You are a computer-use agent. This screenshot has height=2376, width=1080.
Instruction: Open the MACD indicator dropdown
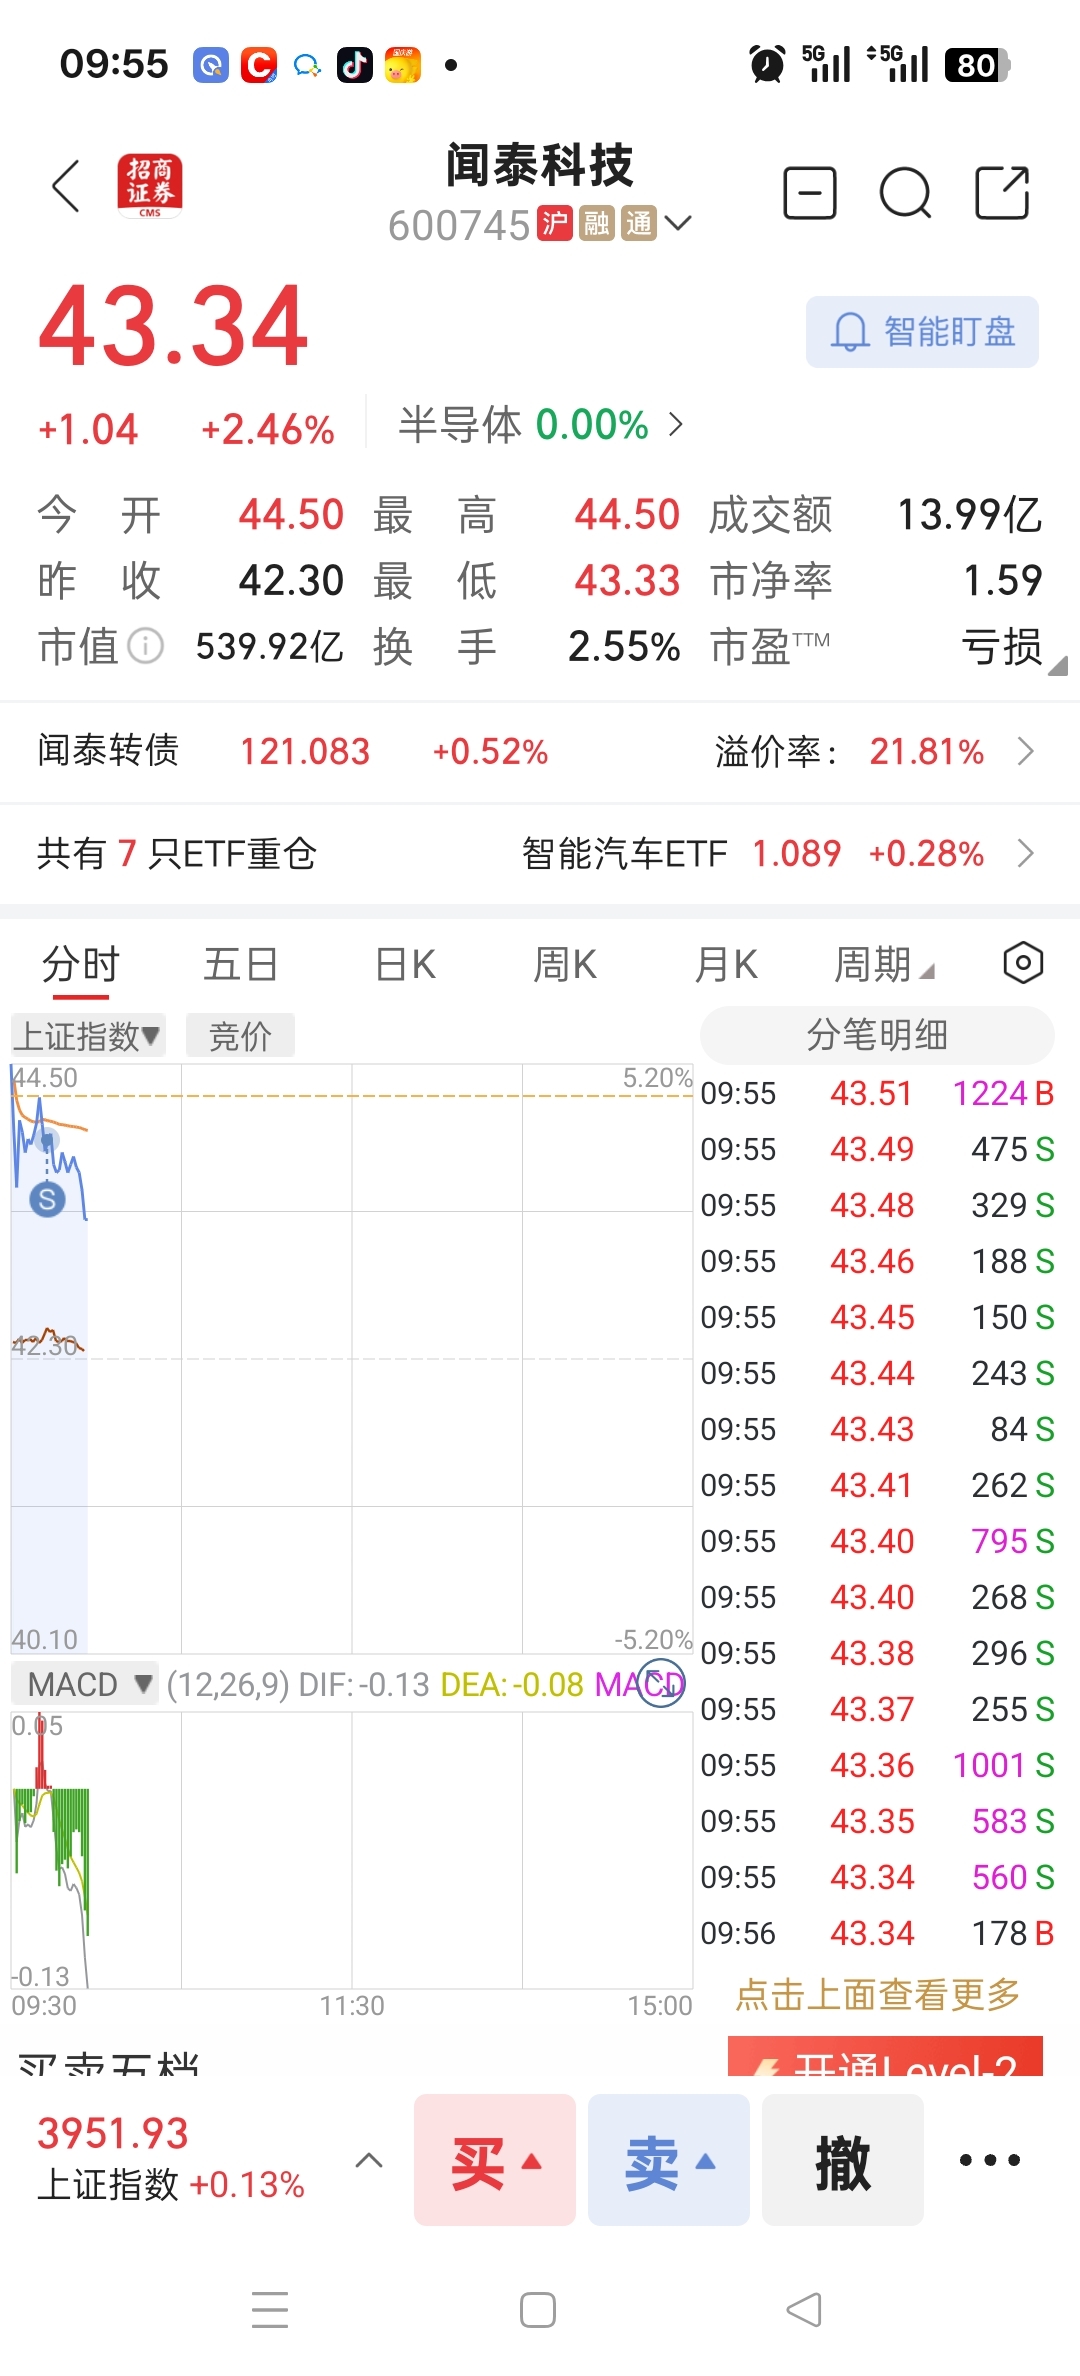coord(86,1685)
